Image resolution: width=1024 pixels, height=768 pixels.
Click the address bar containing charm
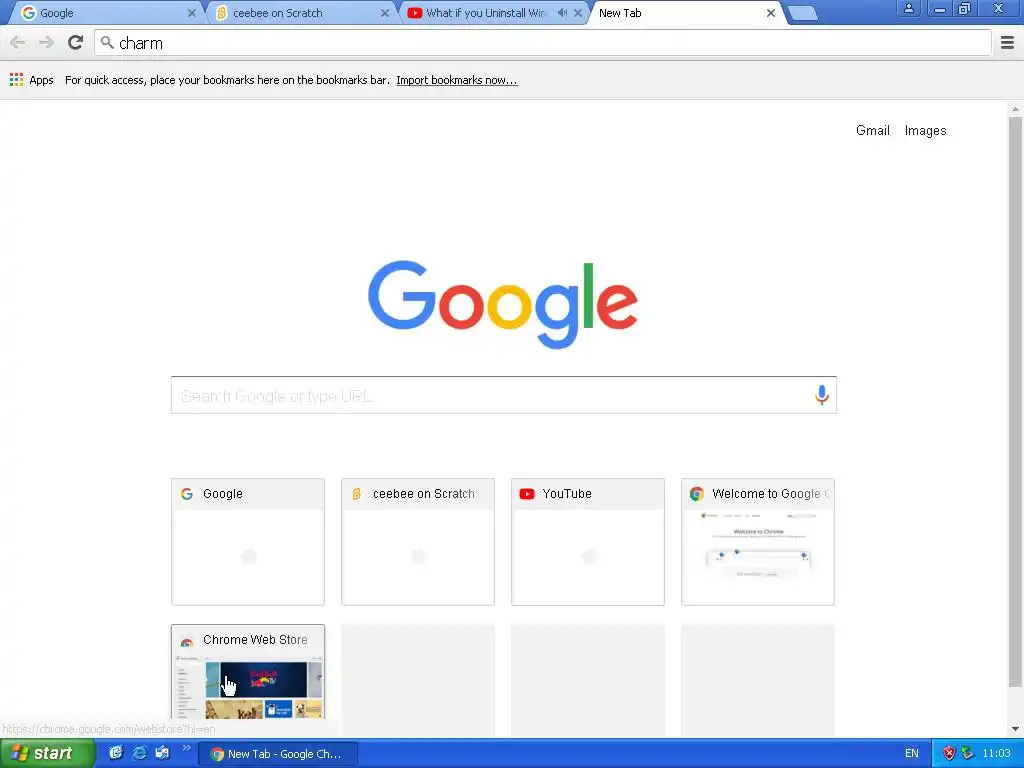[542, 43]
